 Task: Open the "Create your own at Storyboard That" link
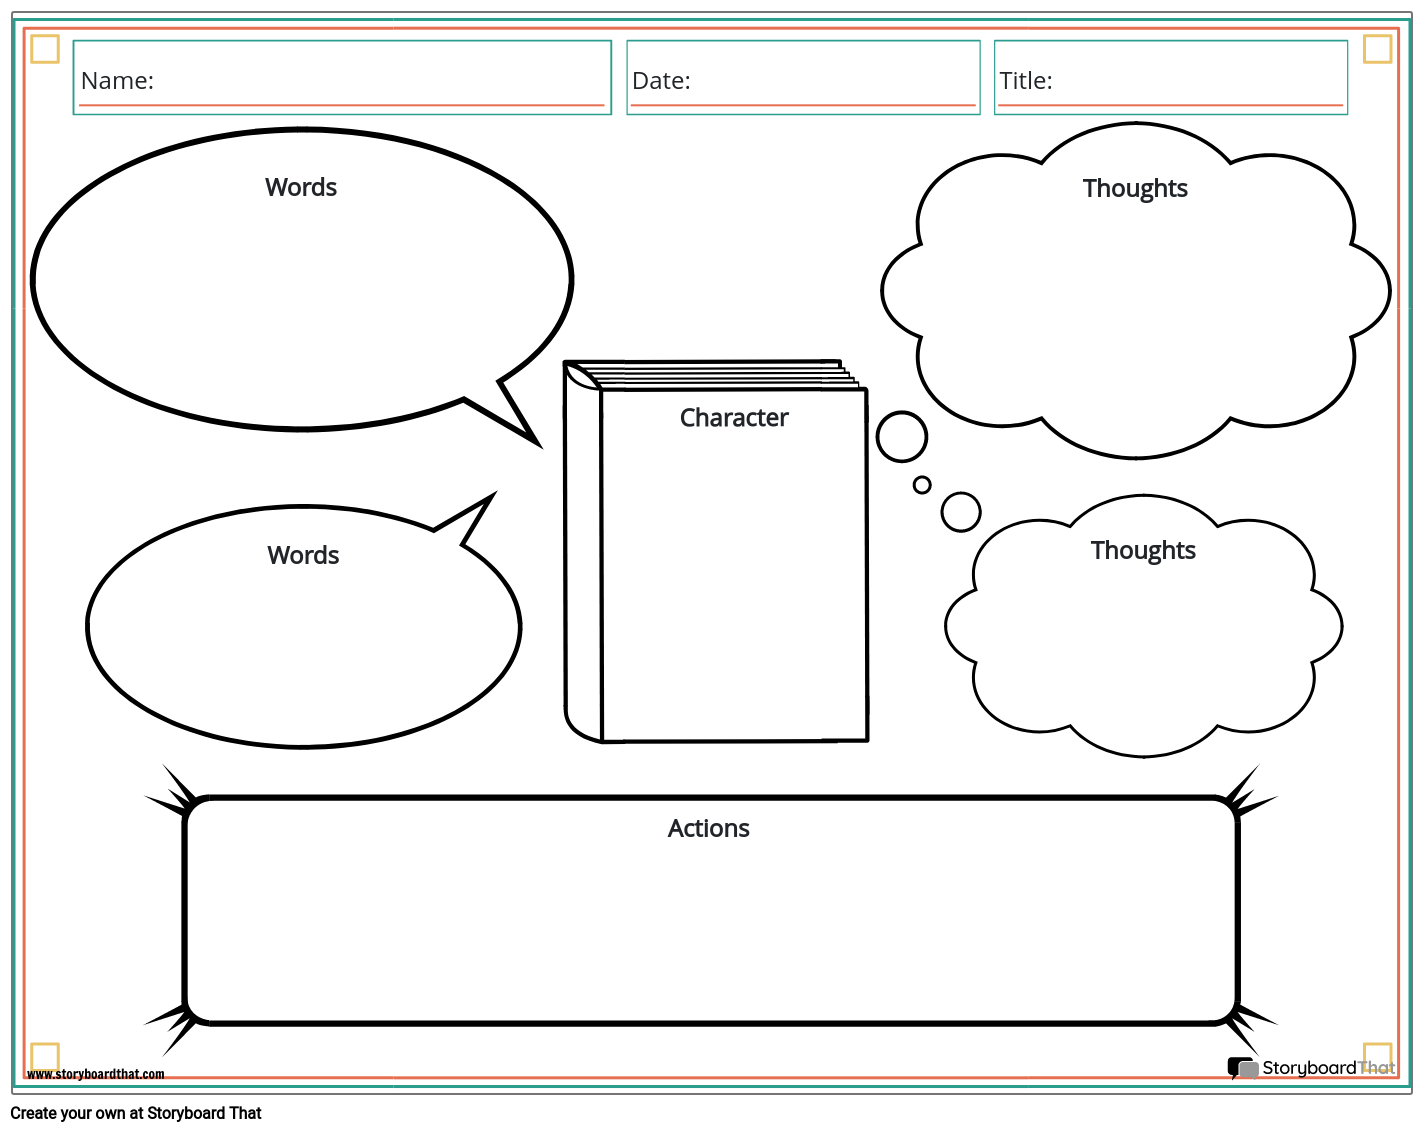coord(137,1113)
